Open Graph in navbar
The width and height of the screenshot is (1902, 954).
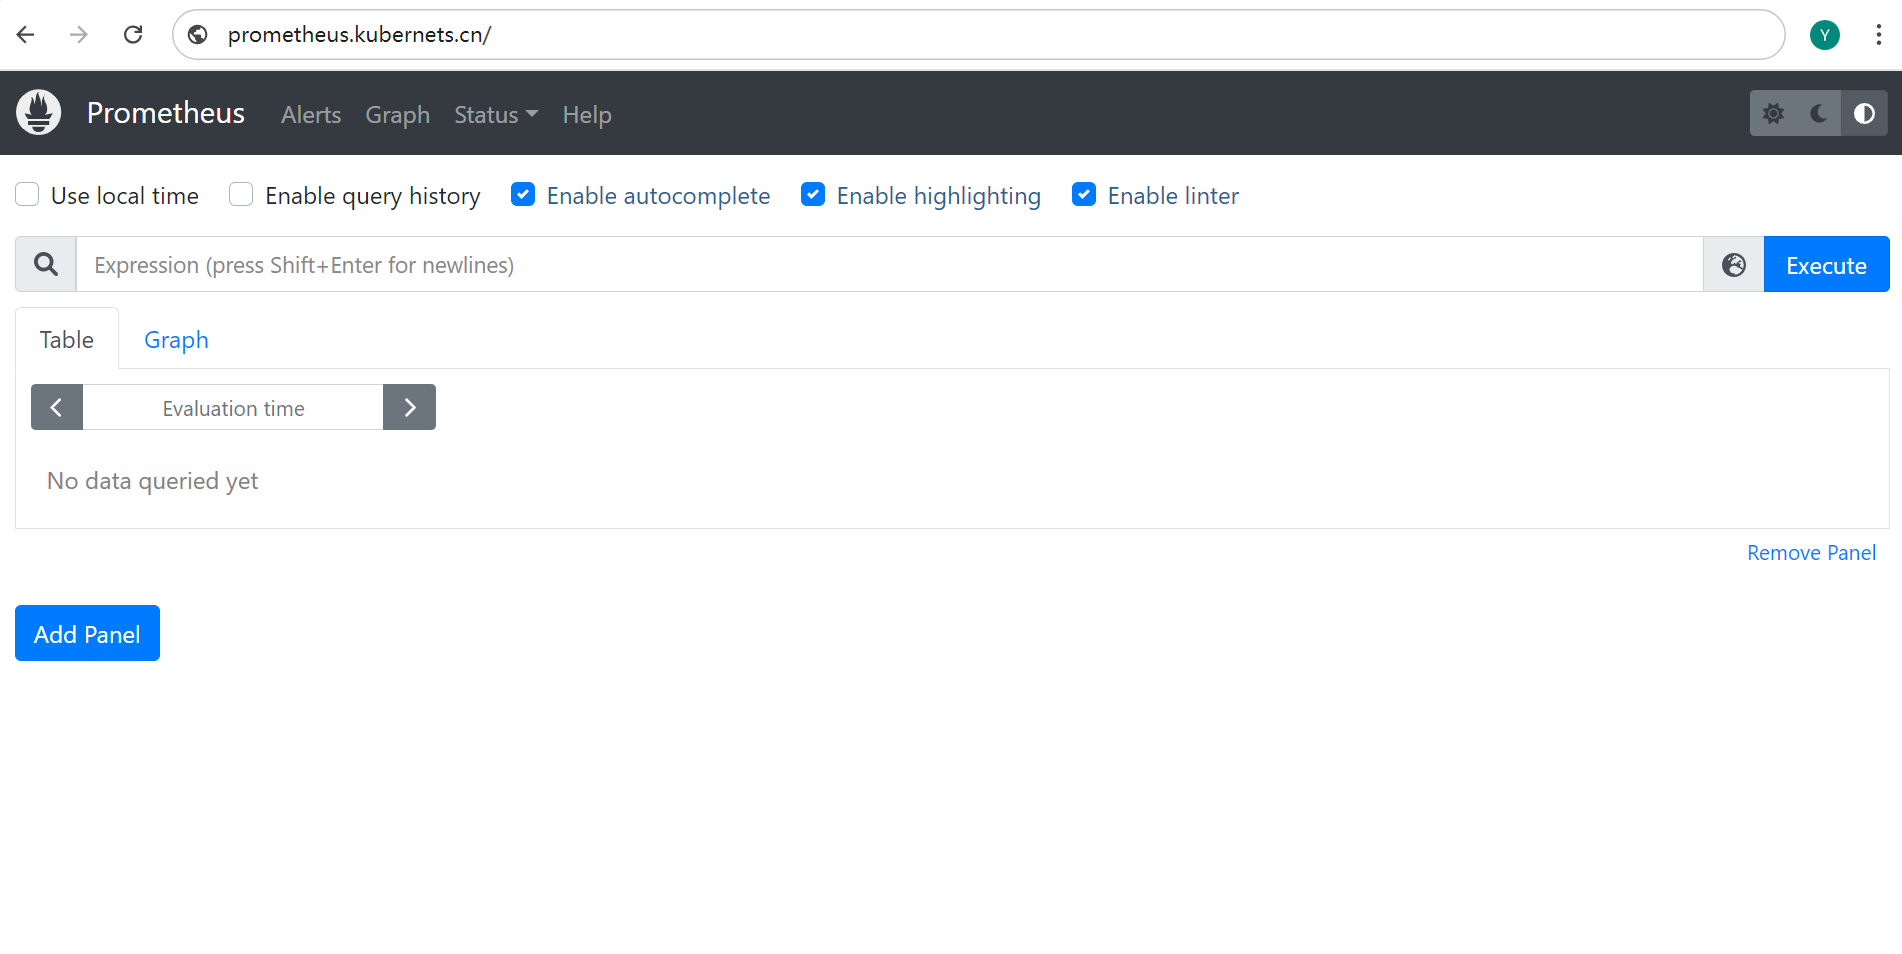pyautogui.click(x=397, y=115)
